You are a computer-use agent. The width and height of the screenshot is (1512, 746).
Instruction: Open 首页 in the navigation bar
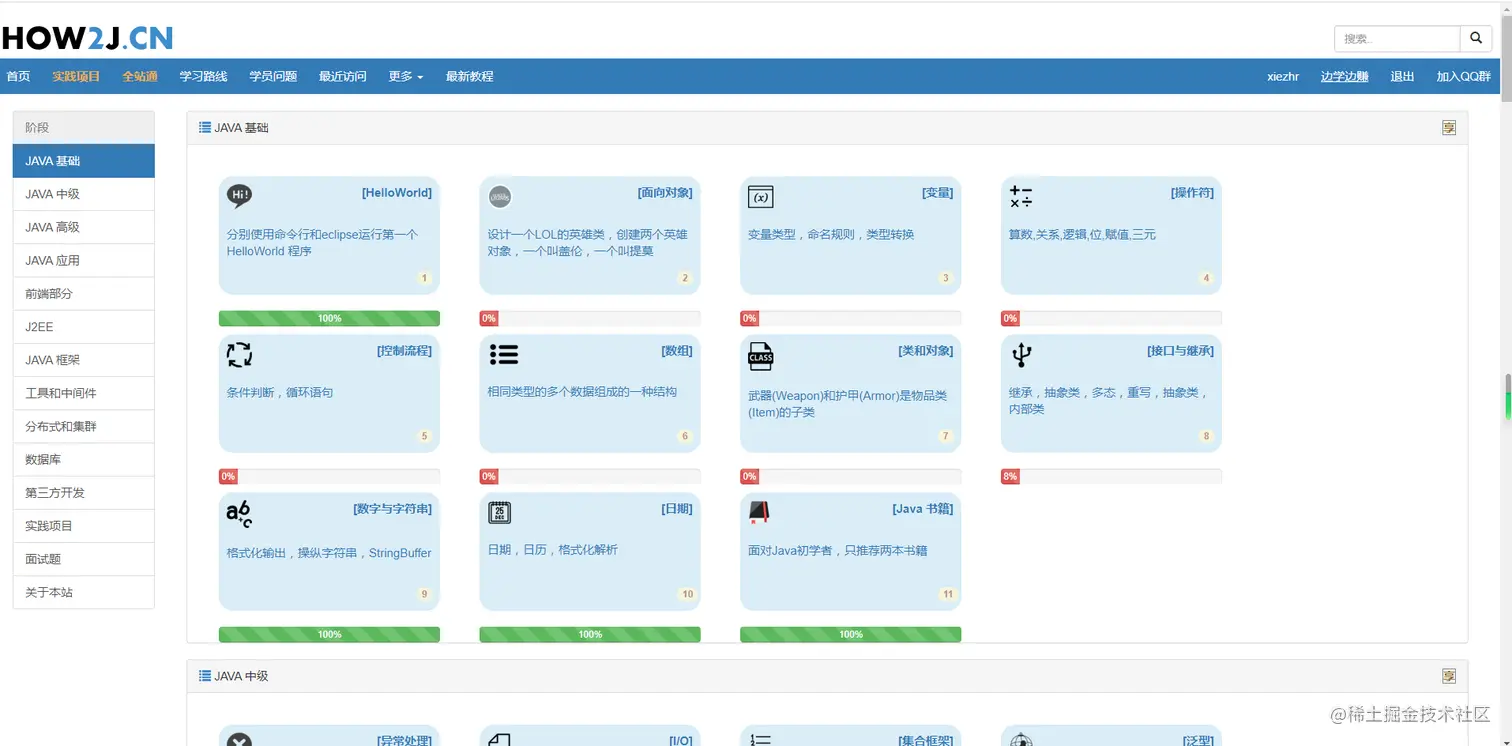(18, 76)
